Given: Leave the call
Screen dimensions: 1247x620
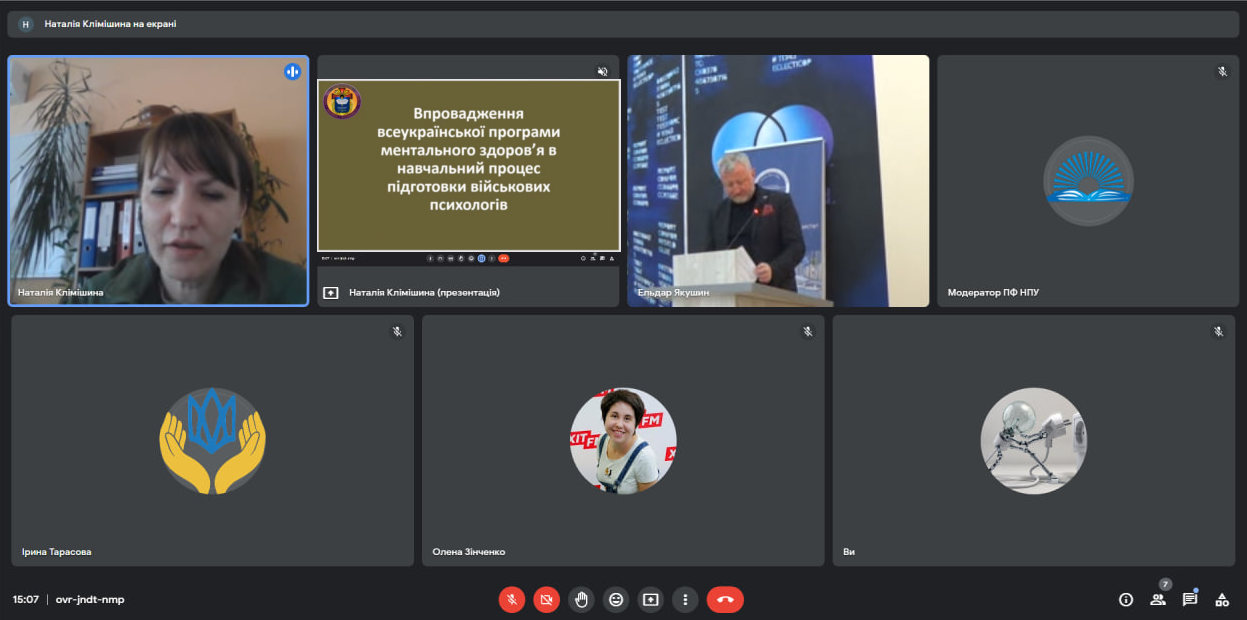Looking at the screenshot, I should point(724,599).
